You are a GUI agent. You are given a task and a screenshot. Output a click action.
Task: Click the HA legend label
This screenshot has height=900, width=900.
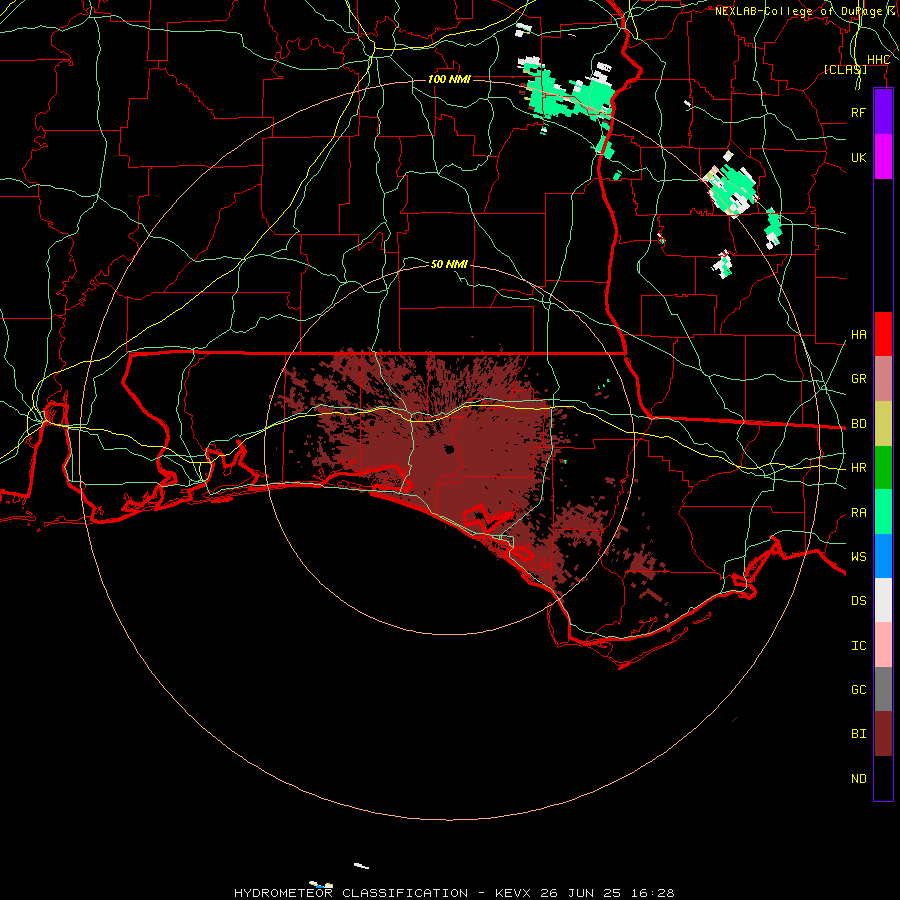click(858, 335)
